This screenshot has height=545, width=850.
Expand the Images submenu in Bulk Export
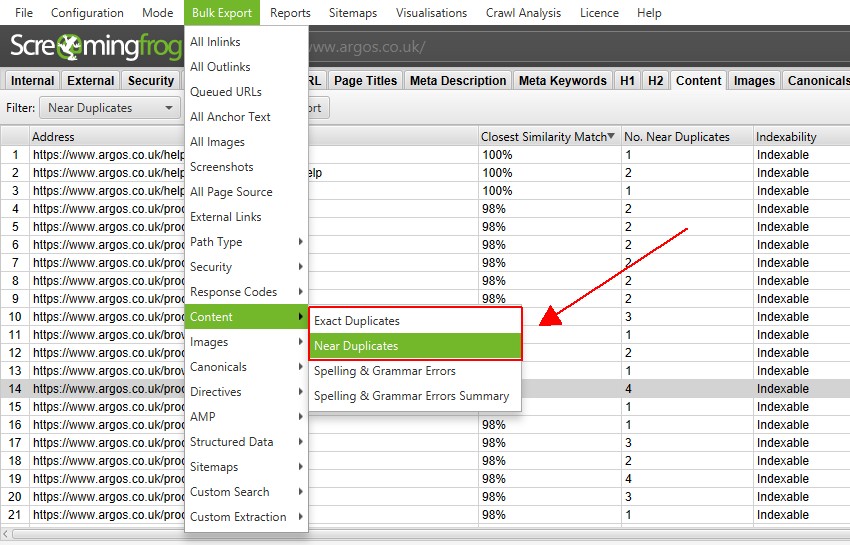click(246, 342)
